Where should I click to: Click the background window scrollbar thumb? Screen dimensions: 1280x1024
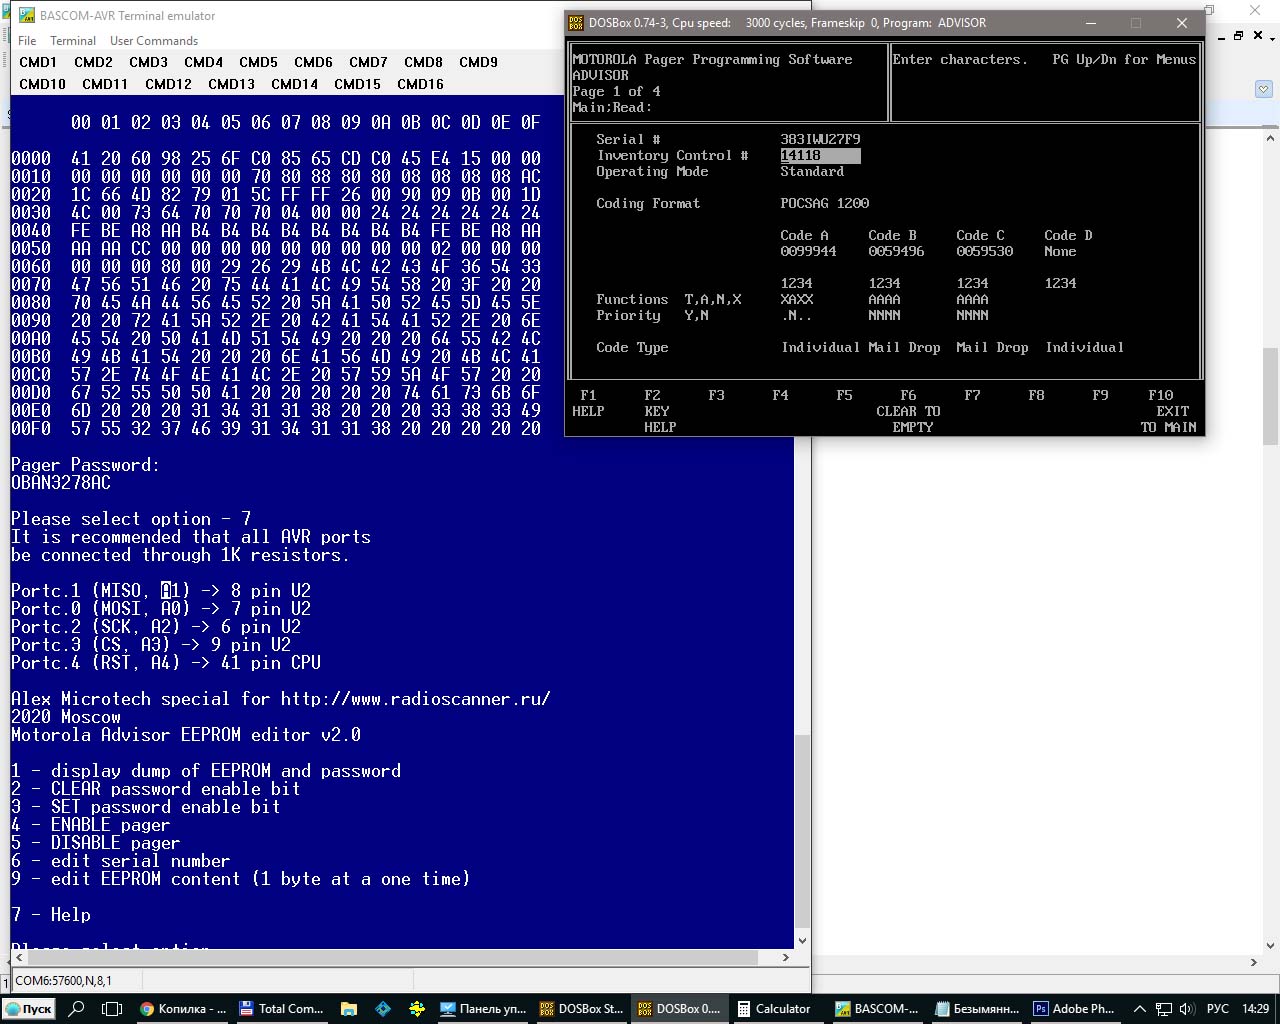pos(1270,396)
